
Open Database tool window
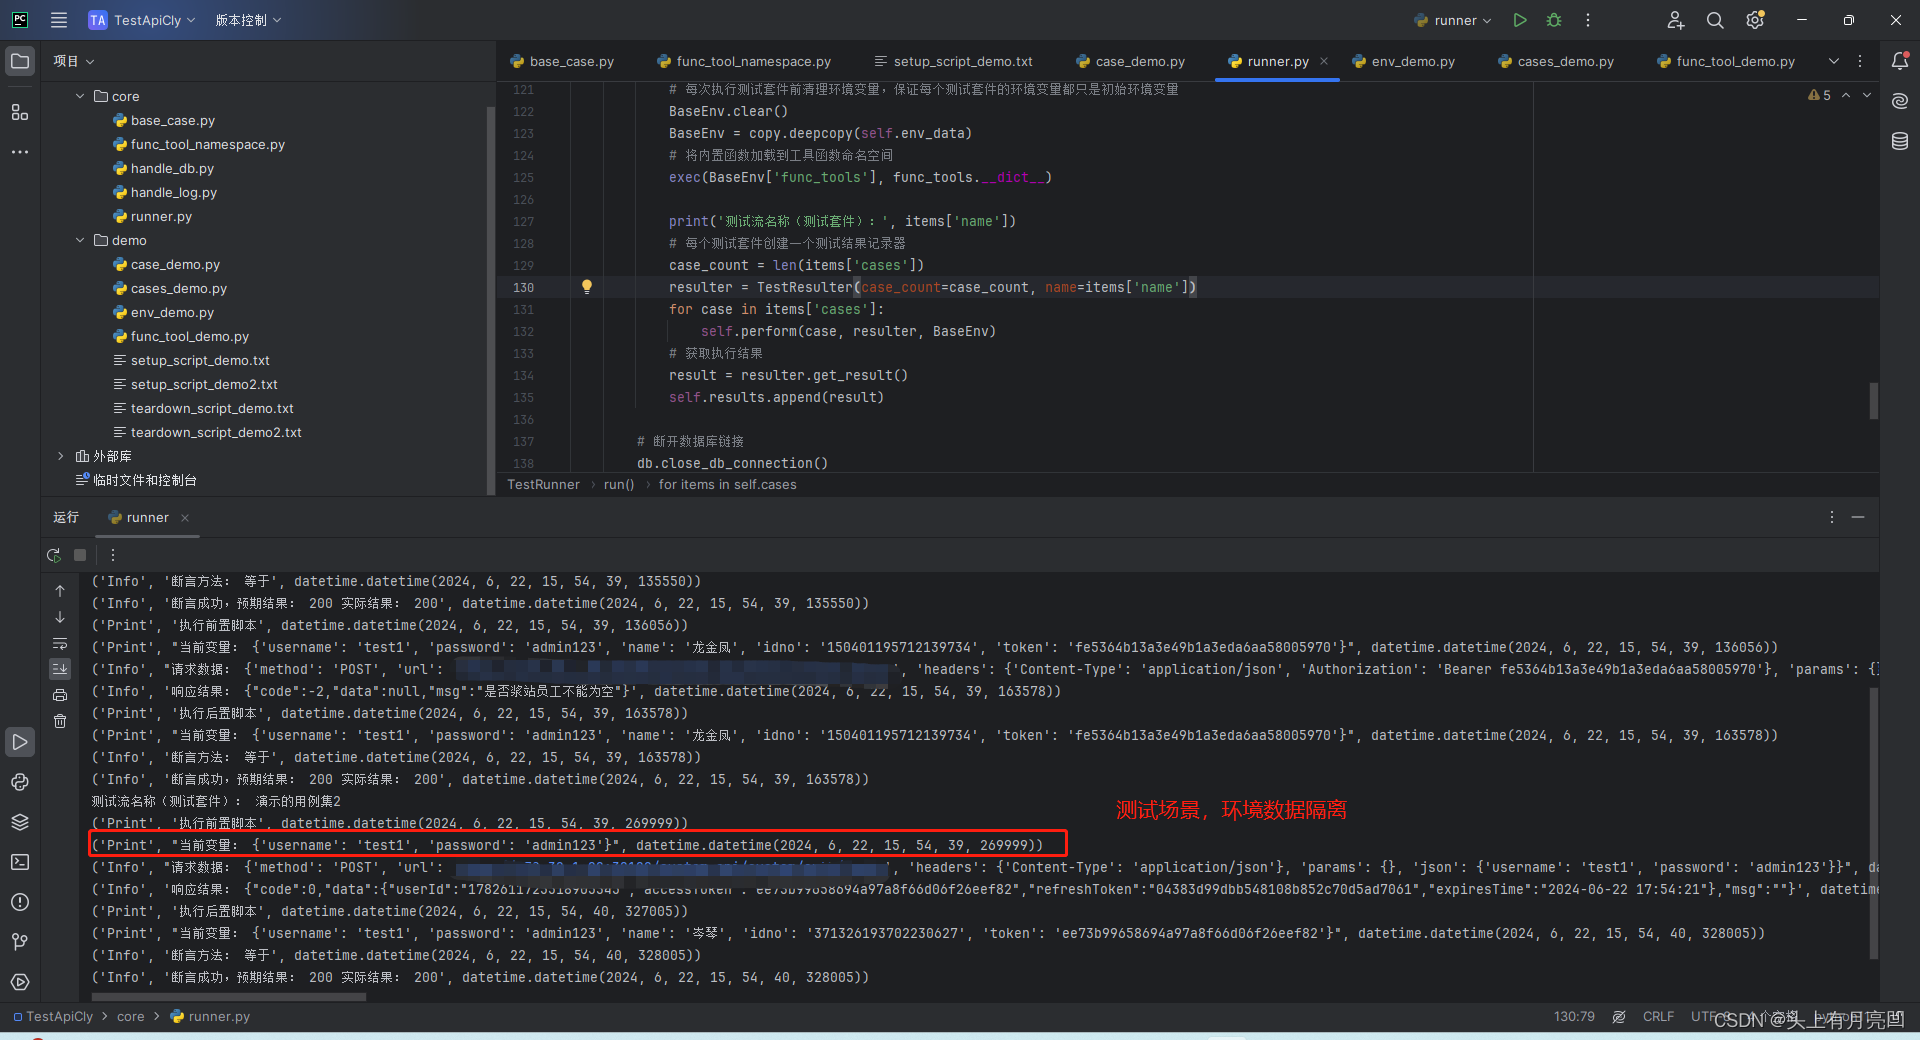[x=1900, y=141]
